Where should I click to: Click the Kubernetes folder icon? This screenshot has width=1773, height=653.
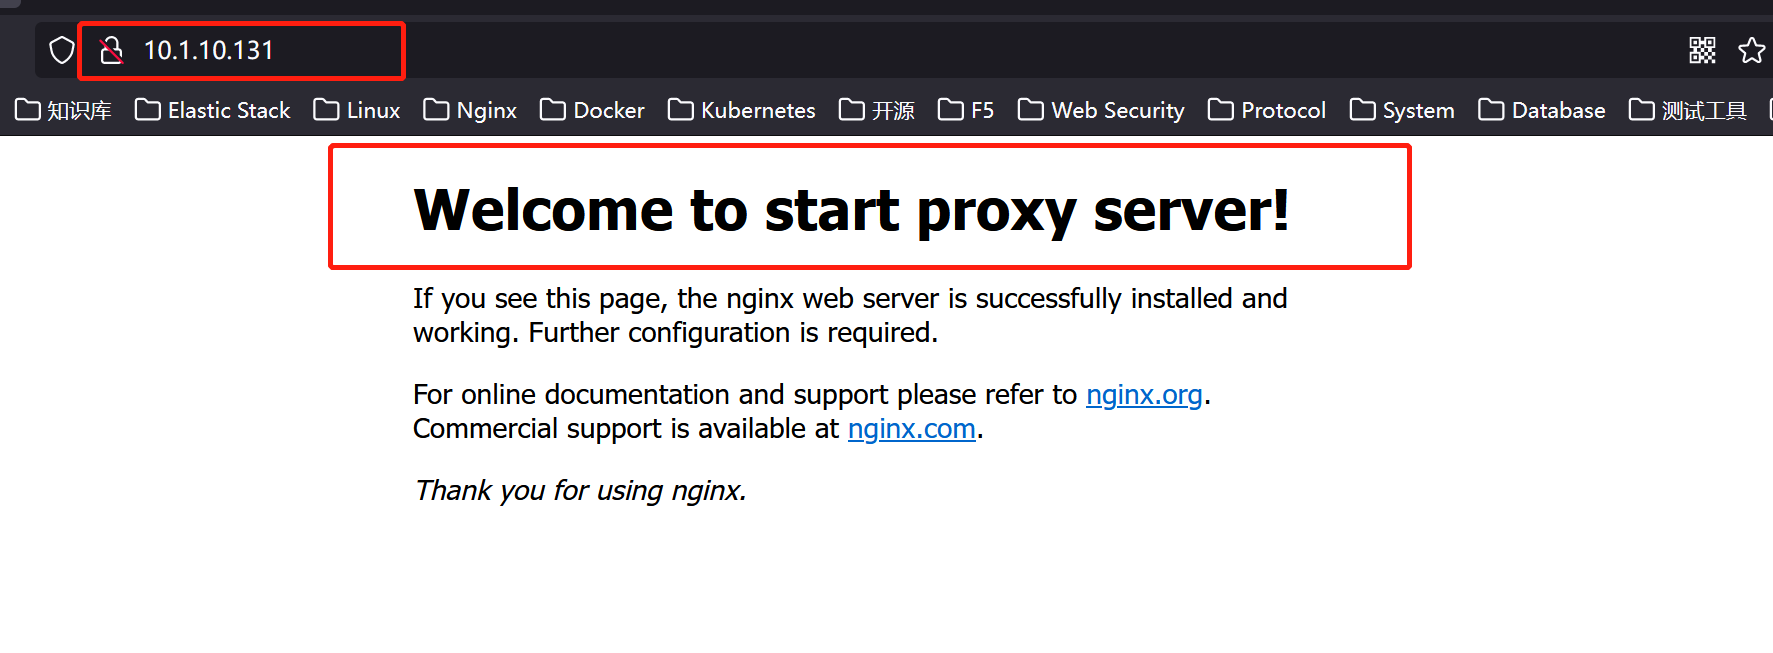681,109
